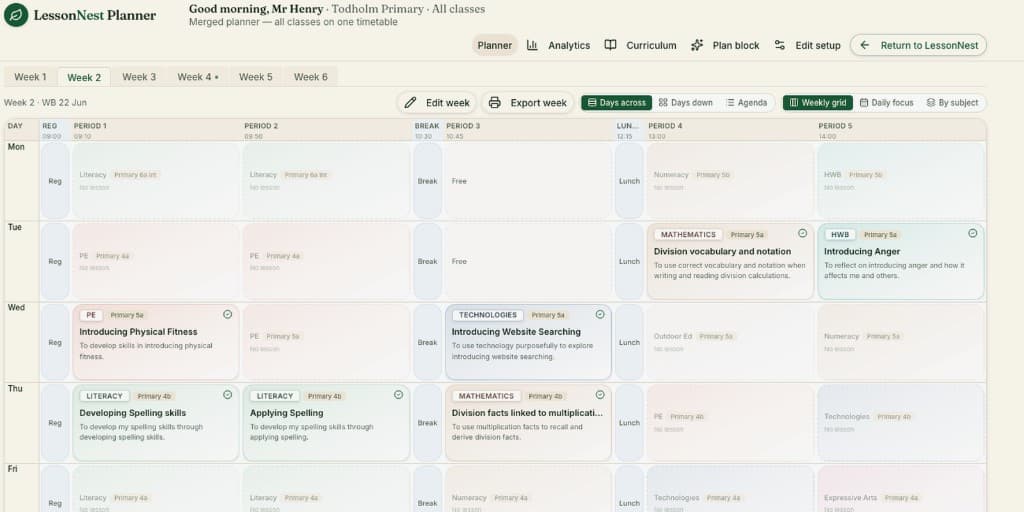Click the pencil icon for Edit week

click(x=410, y=103)
